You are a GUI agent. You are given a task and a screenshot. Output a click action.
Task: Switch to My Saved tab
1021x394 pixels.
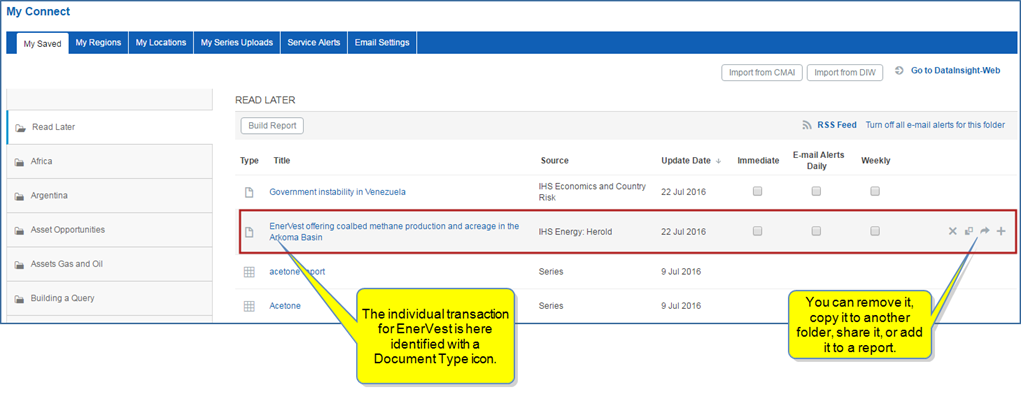point(42,44)
